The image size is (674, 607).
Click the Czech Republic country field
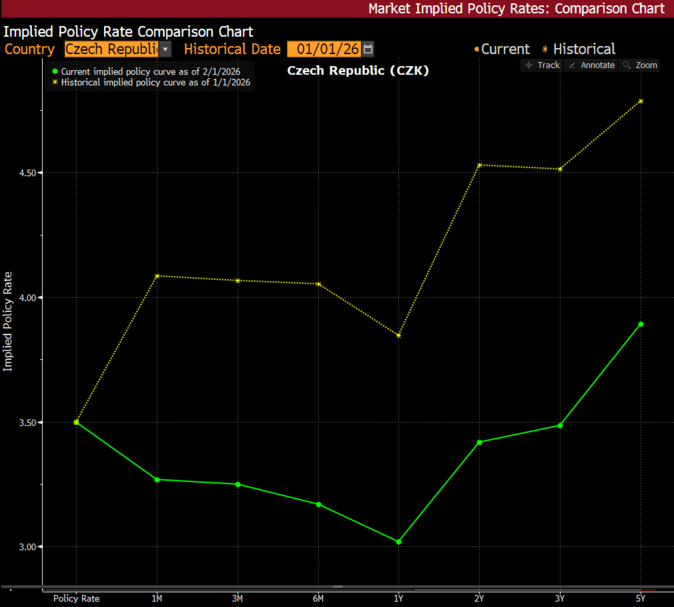[110, 49]
